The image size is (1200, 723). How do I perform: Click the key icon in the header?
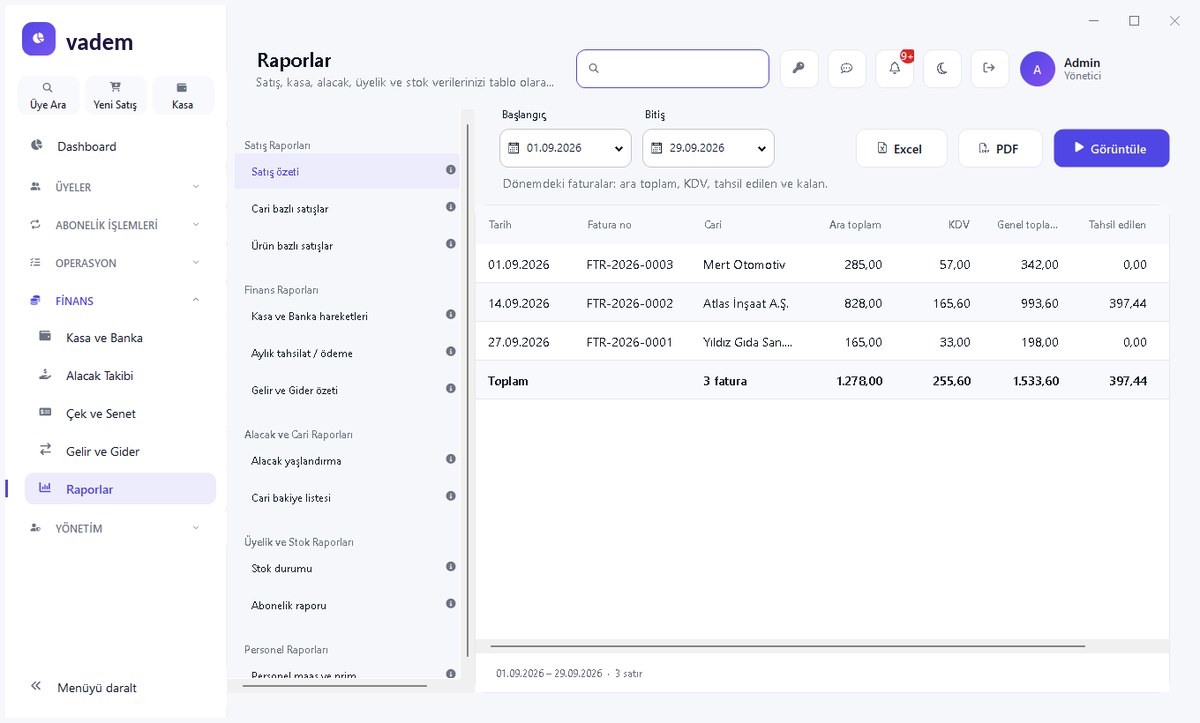tap(799, 68)
